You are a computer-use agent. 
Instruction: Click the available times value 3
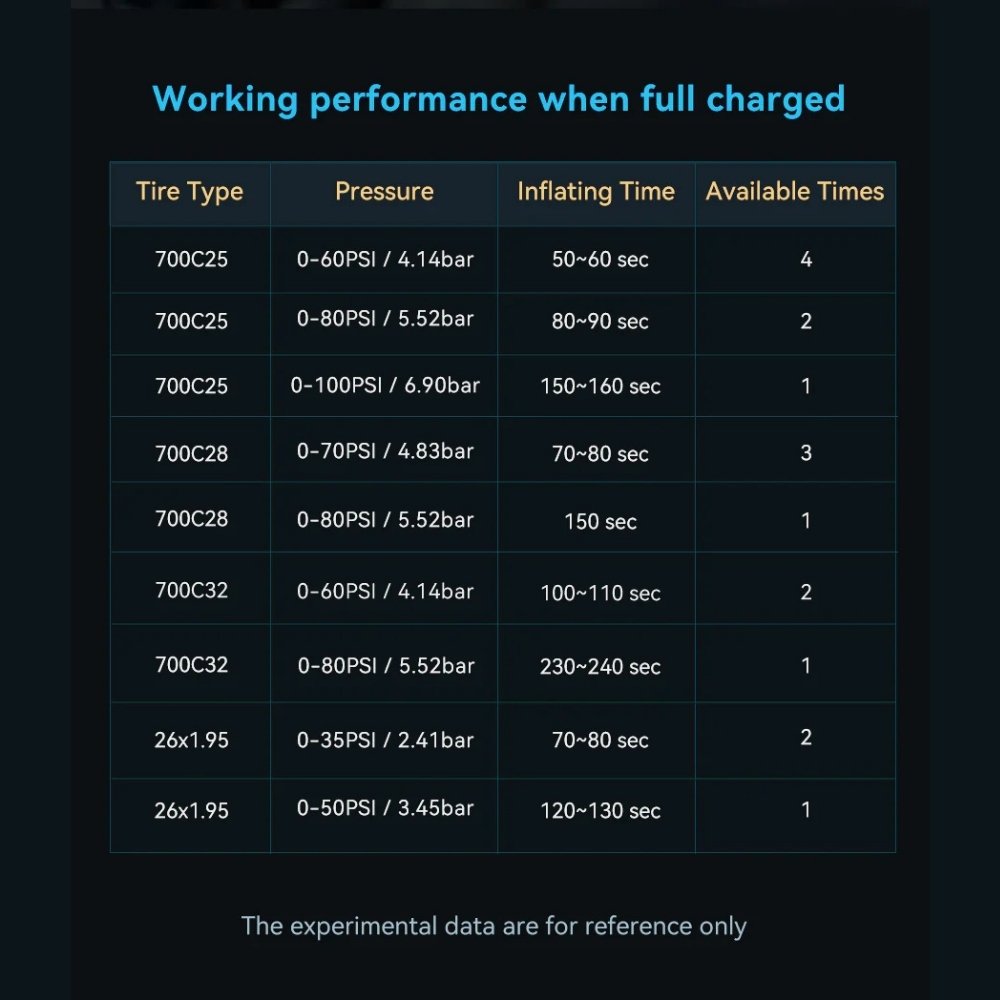click(x=806, y=453)
